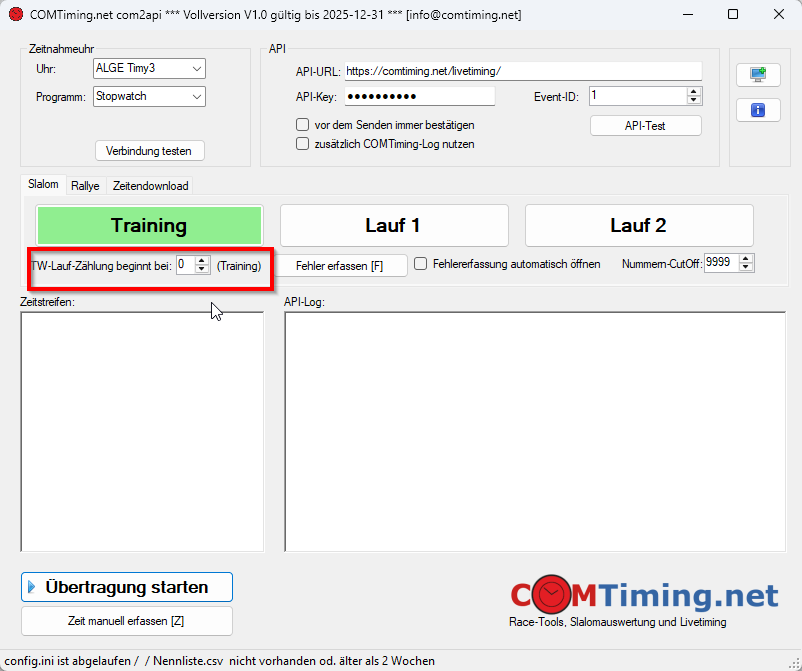The height and width of the screenshot is (671, 802).
Task: Raise the Nummern-CutOff value
Action: coord(746,259)
